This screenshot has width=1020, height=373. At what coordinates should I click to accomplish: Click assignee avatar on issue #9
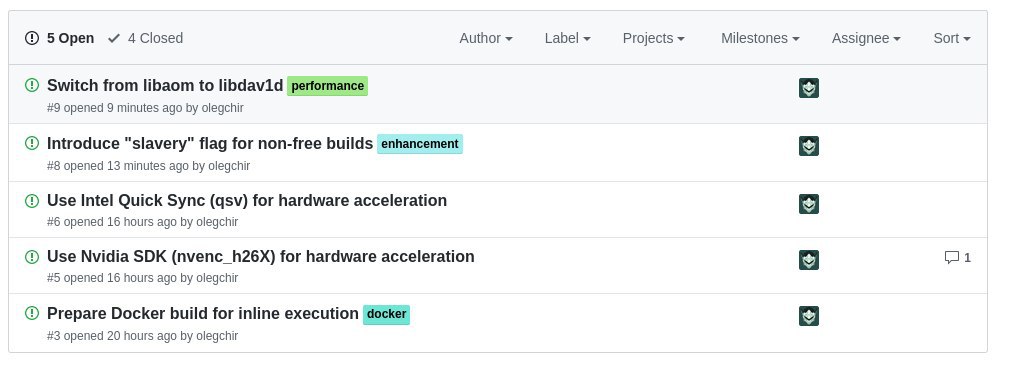click(x=809, y=88)
